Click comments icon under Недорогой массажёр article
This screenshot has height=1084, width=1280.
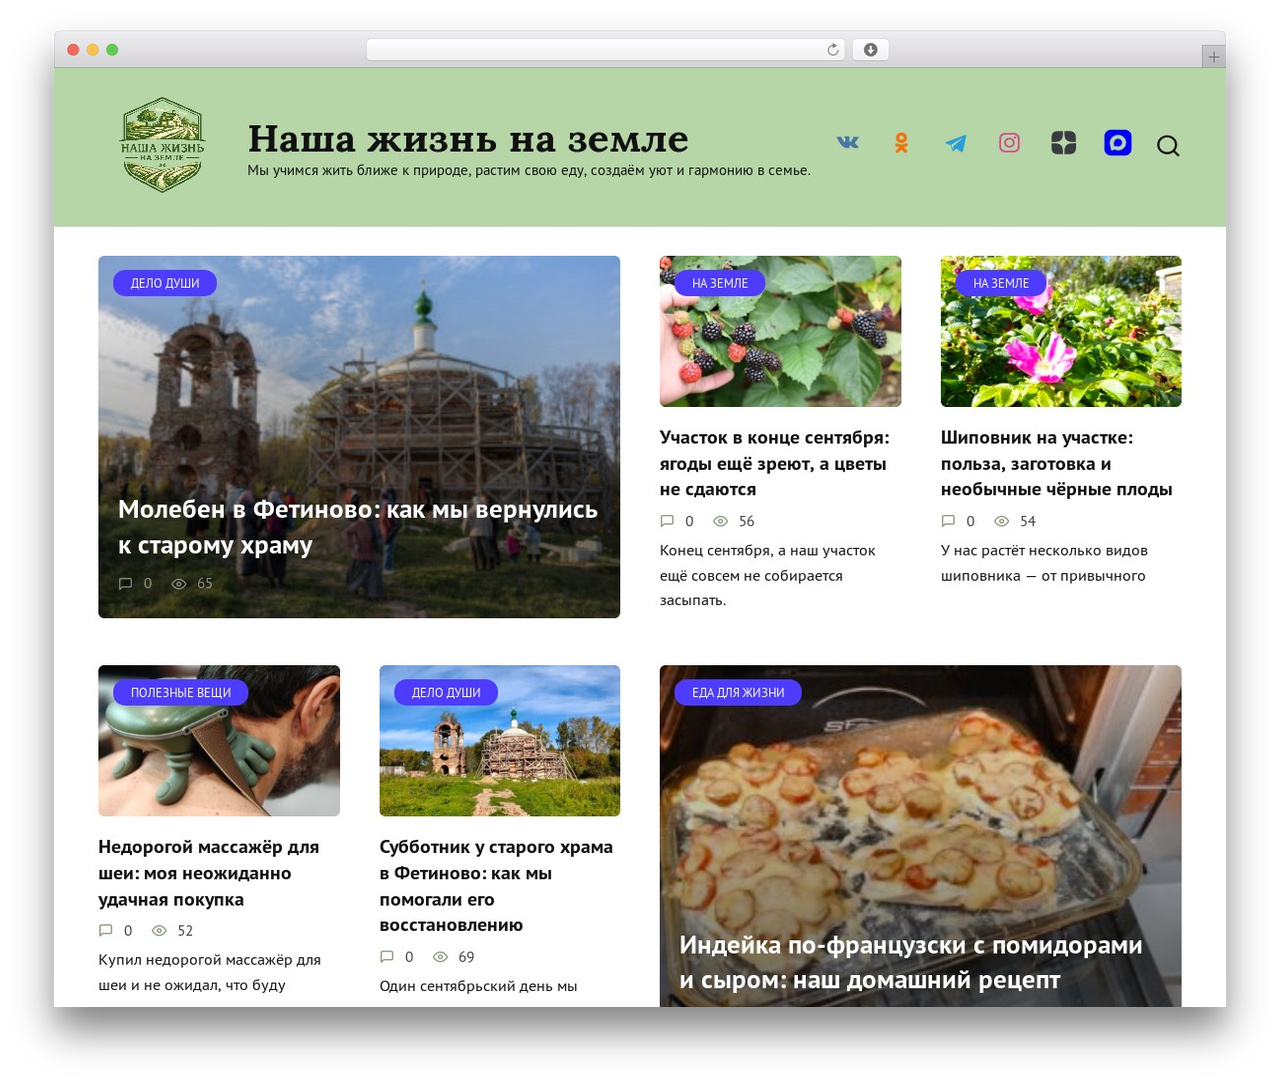pyautogui.click(x=106, y=930)
